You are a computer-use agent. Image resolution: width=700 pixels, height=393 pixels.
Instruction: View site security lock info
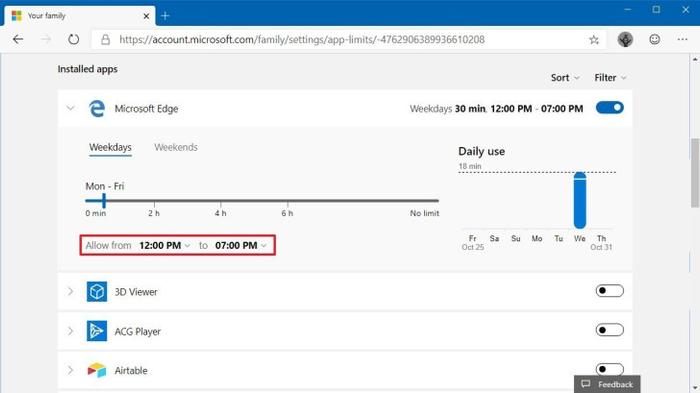(105, 40)
